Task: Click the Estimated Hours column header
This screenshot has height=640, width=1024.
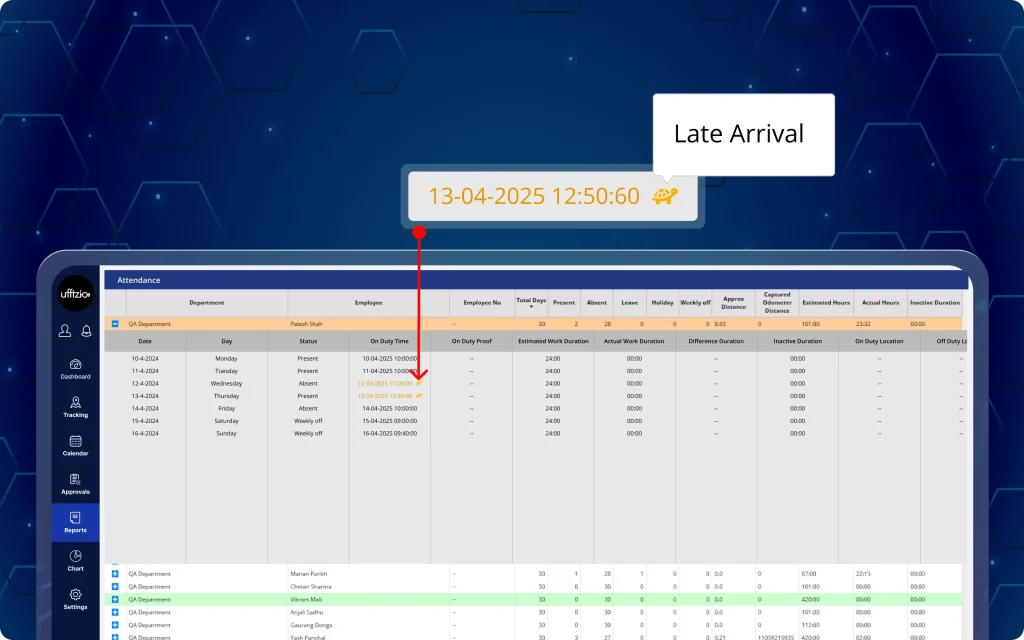Action: tap(826, 303)
